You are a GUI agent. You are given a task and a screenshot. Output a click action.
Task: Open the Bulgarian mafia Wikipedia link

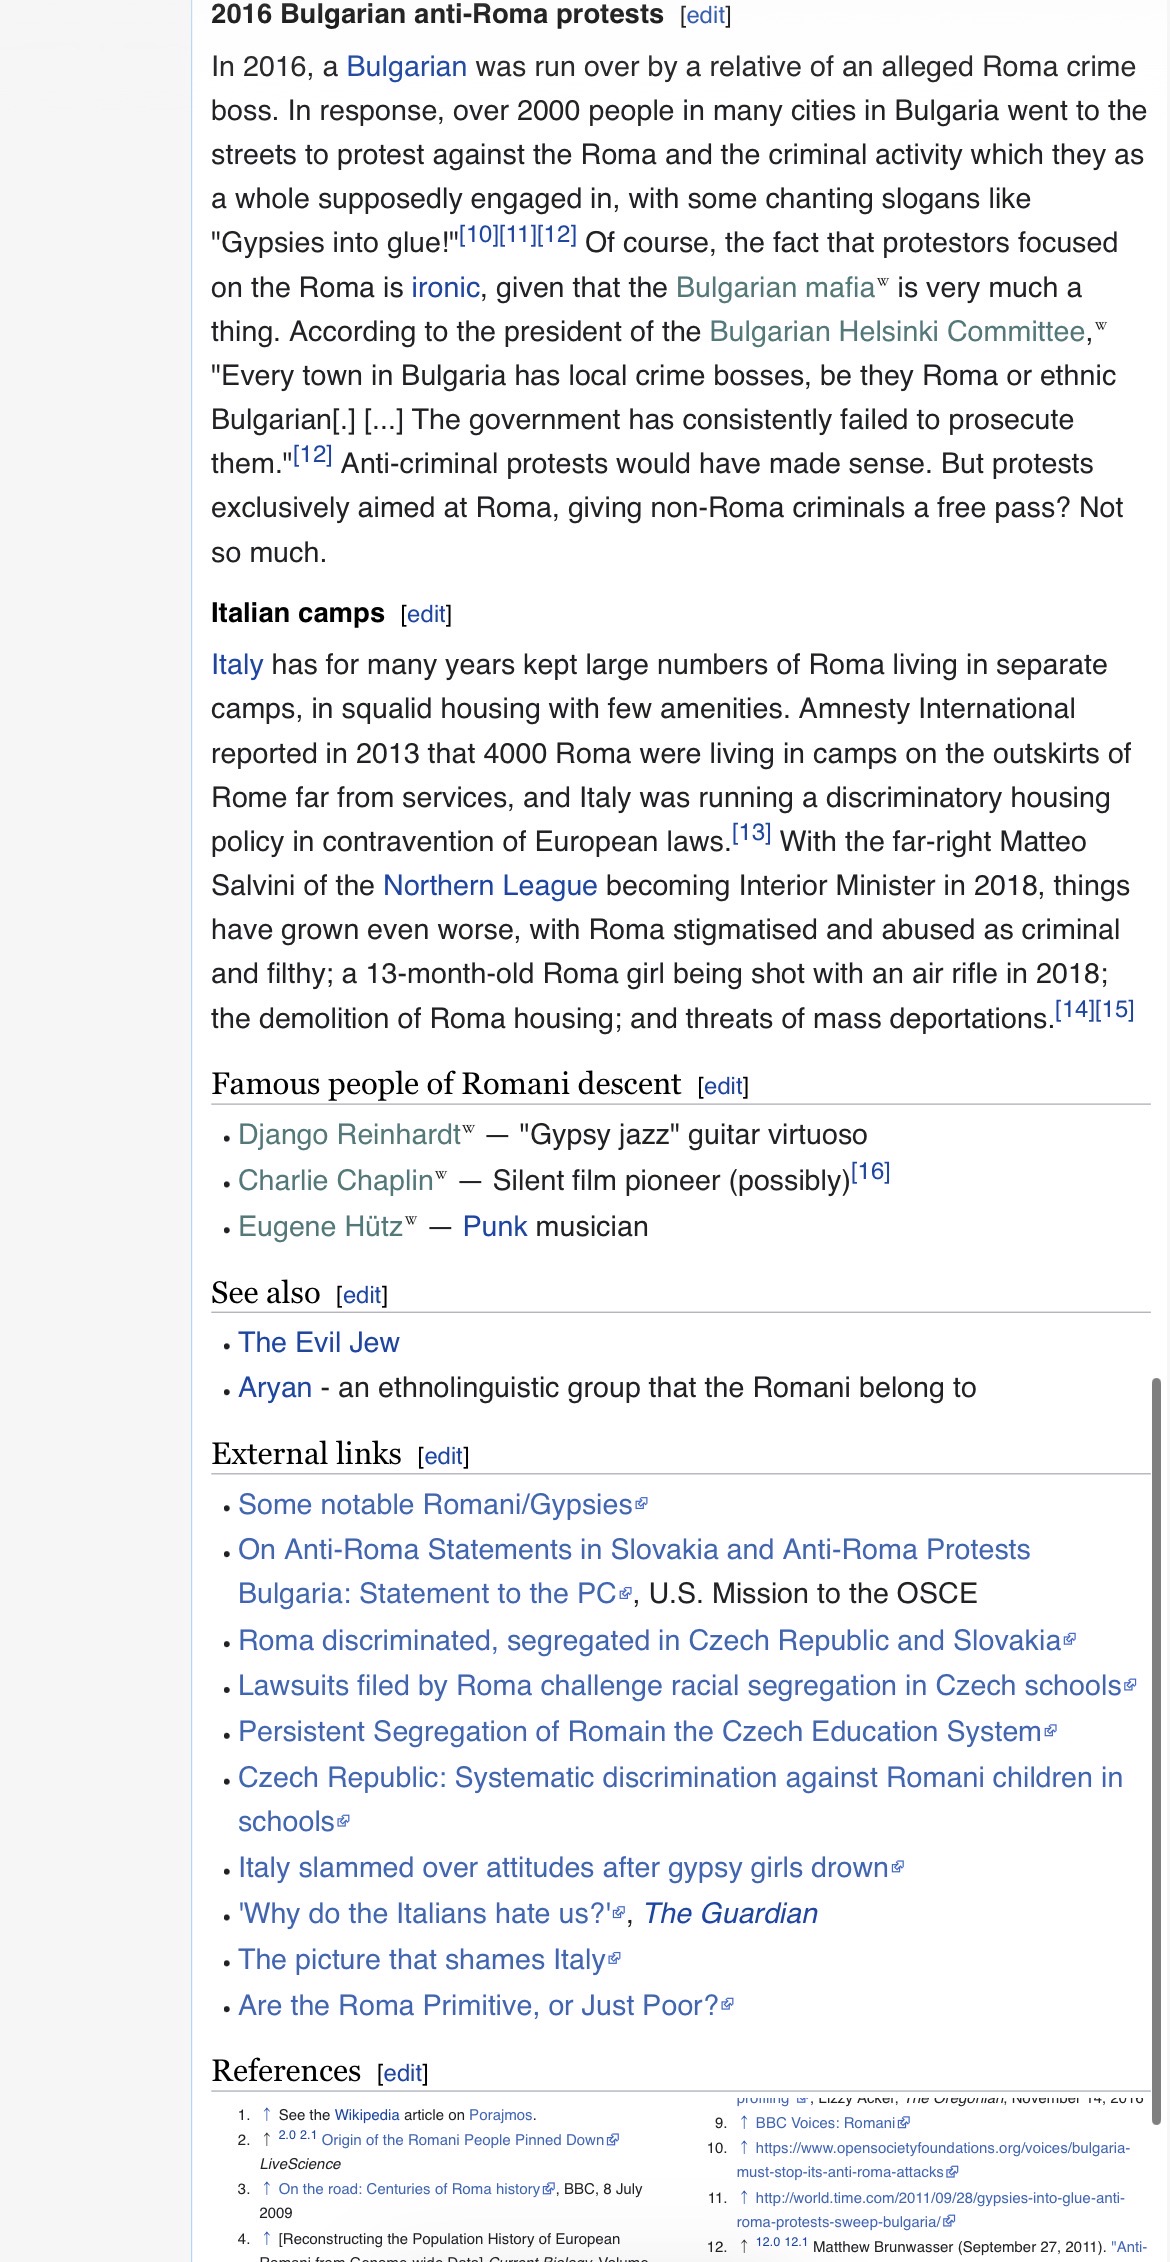(x=775, y=288)
